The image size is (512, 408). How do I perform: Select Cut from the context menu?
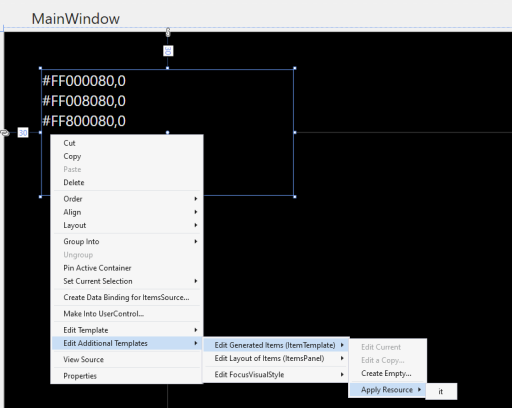[127, 143]
